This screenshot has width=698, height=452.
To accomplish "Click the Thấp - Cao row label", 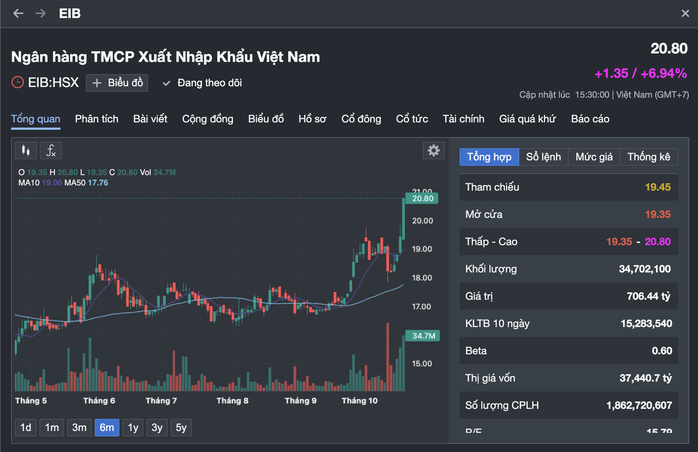I will click(x=491, y=242).
